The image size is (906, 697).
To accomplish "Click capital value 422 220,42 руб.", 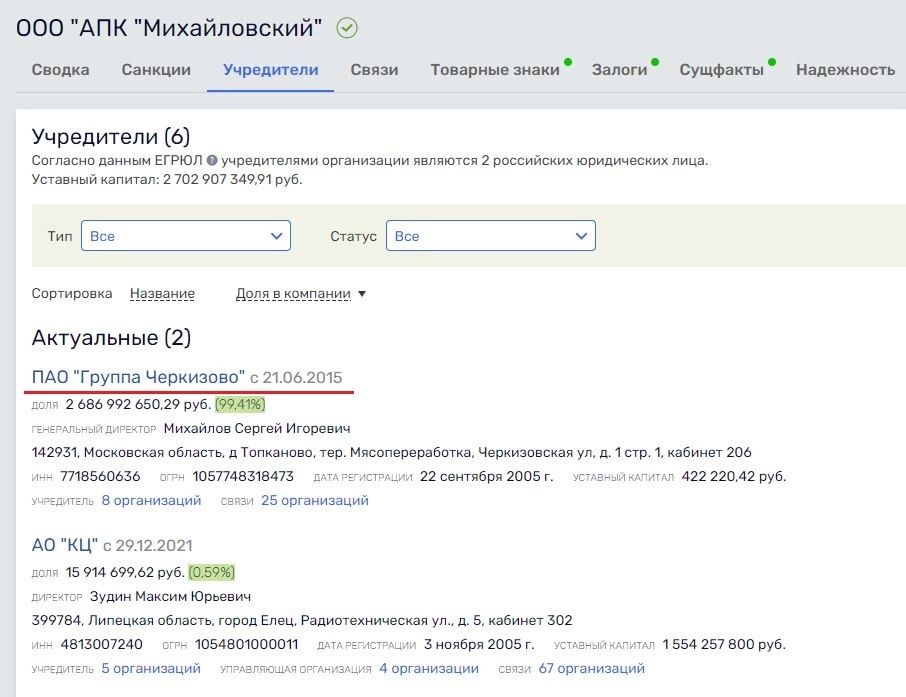I will click(734, 477).
